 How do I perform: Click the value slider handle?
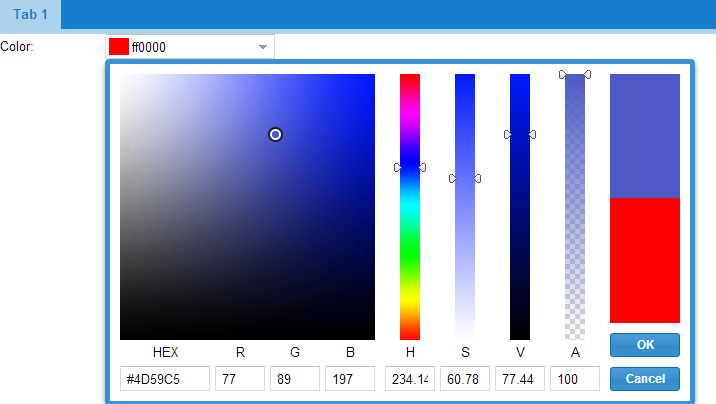point(520,134)
